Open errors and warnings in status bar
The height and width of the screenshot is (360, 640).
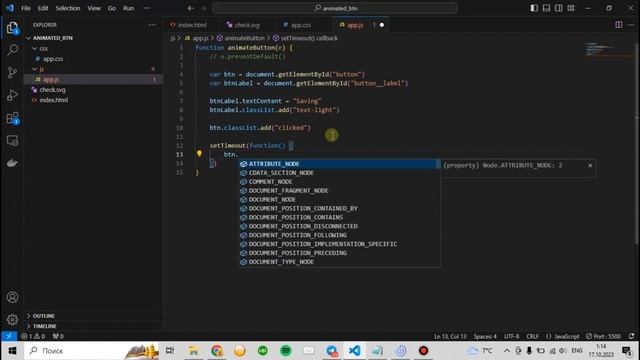pyautogui.click(x=33, y=336)
